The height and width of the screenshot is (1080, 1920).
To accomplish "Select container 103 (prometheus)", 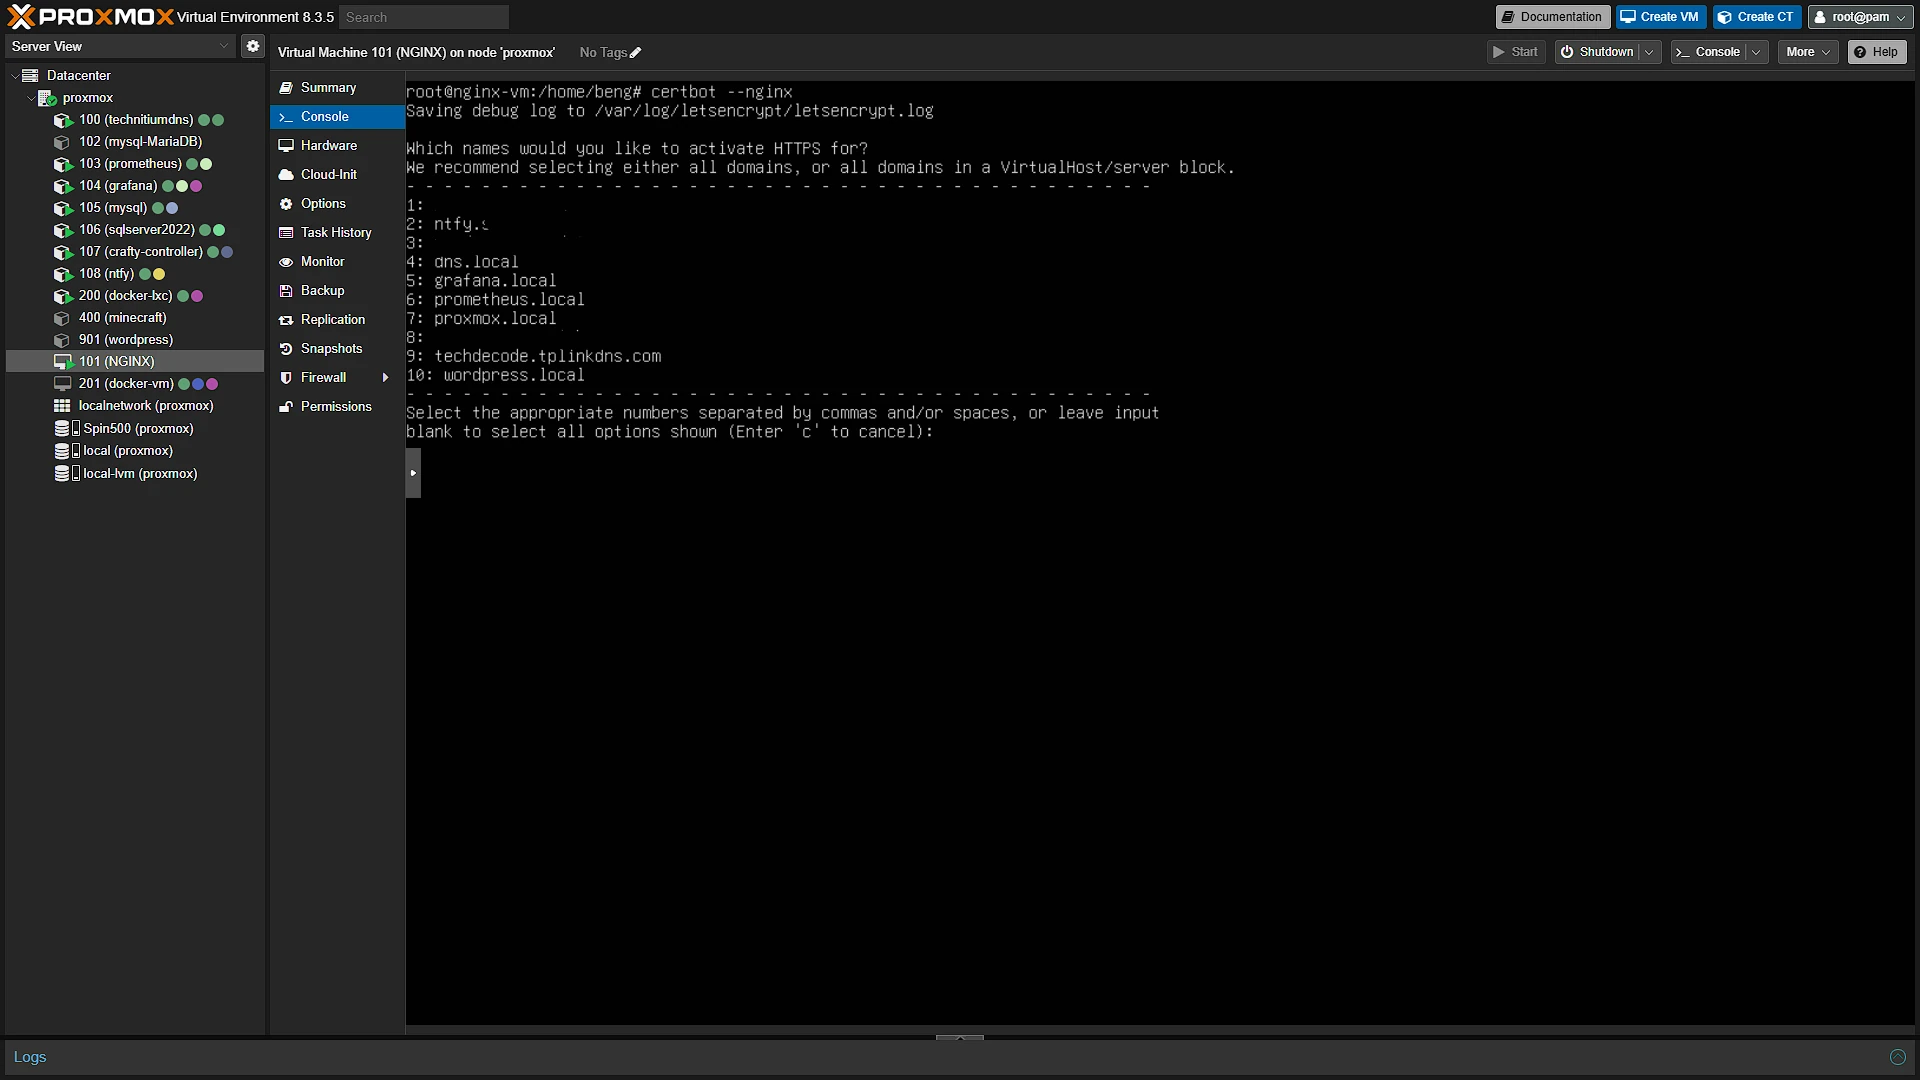I will pyautogui.click(x=130, y=164).
